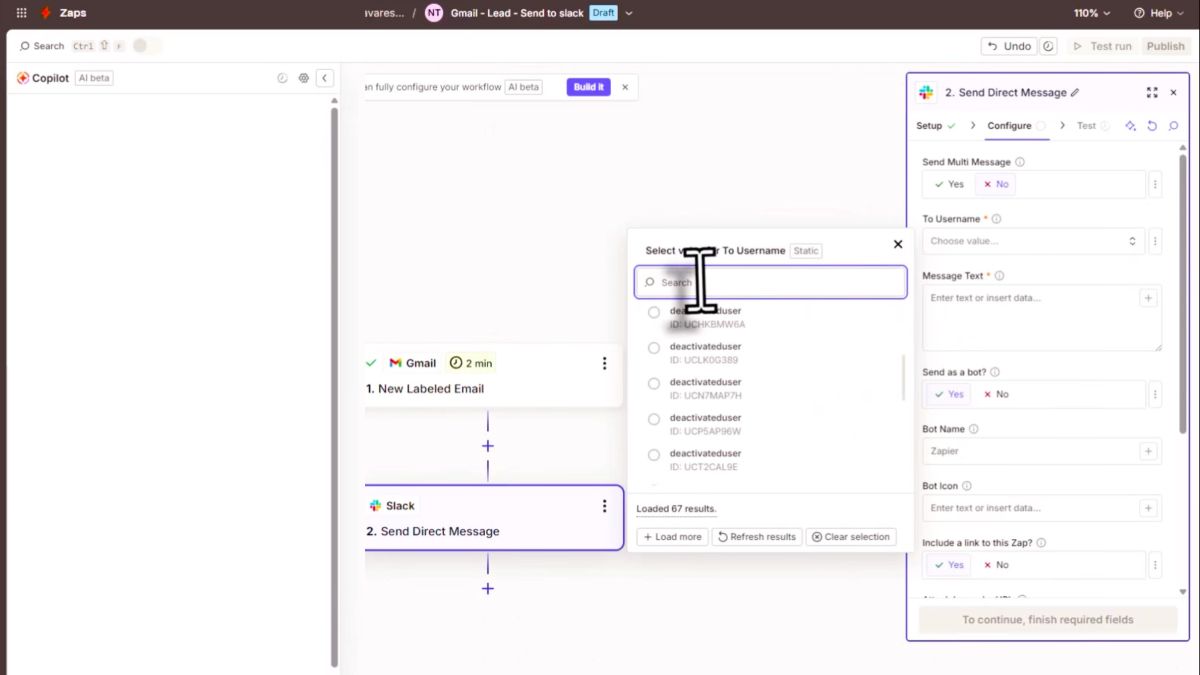
Task: Insert data into Bot Icon via plus
Action: pos(1148,508)
